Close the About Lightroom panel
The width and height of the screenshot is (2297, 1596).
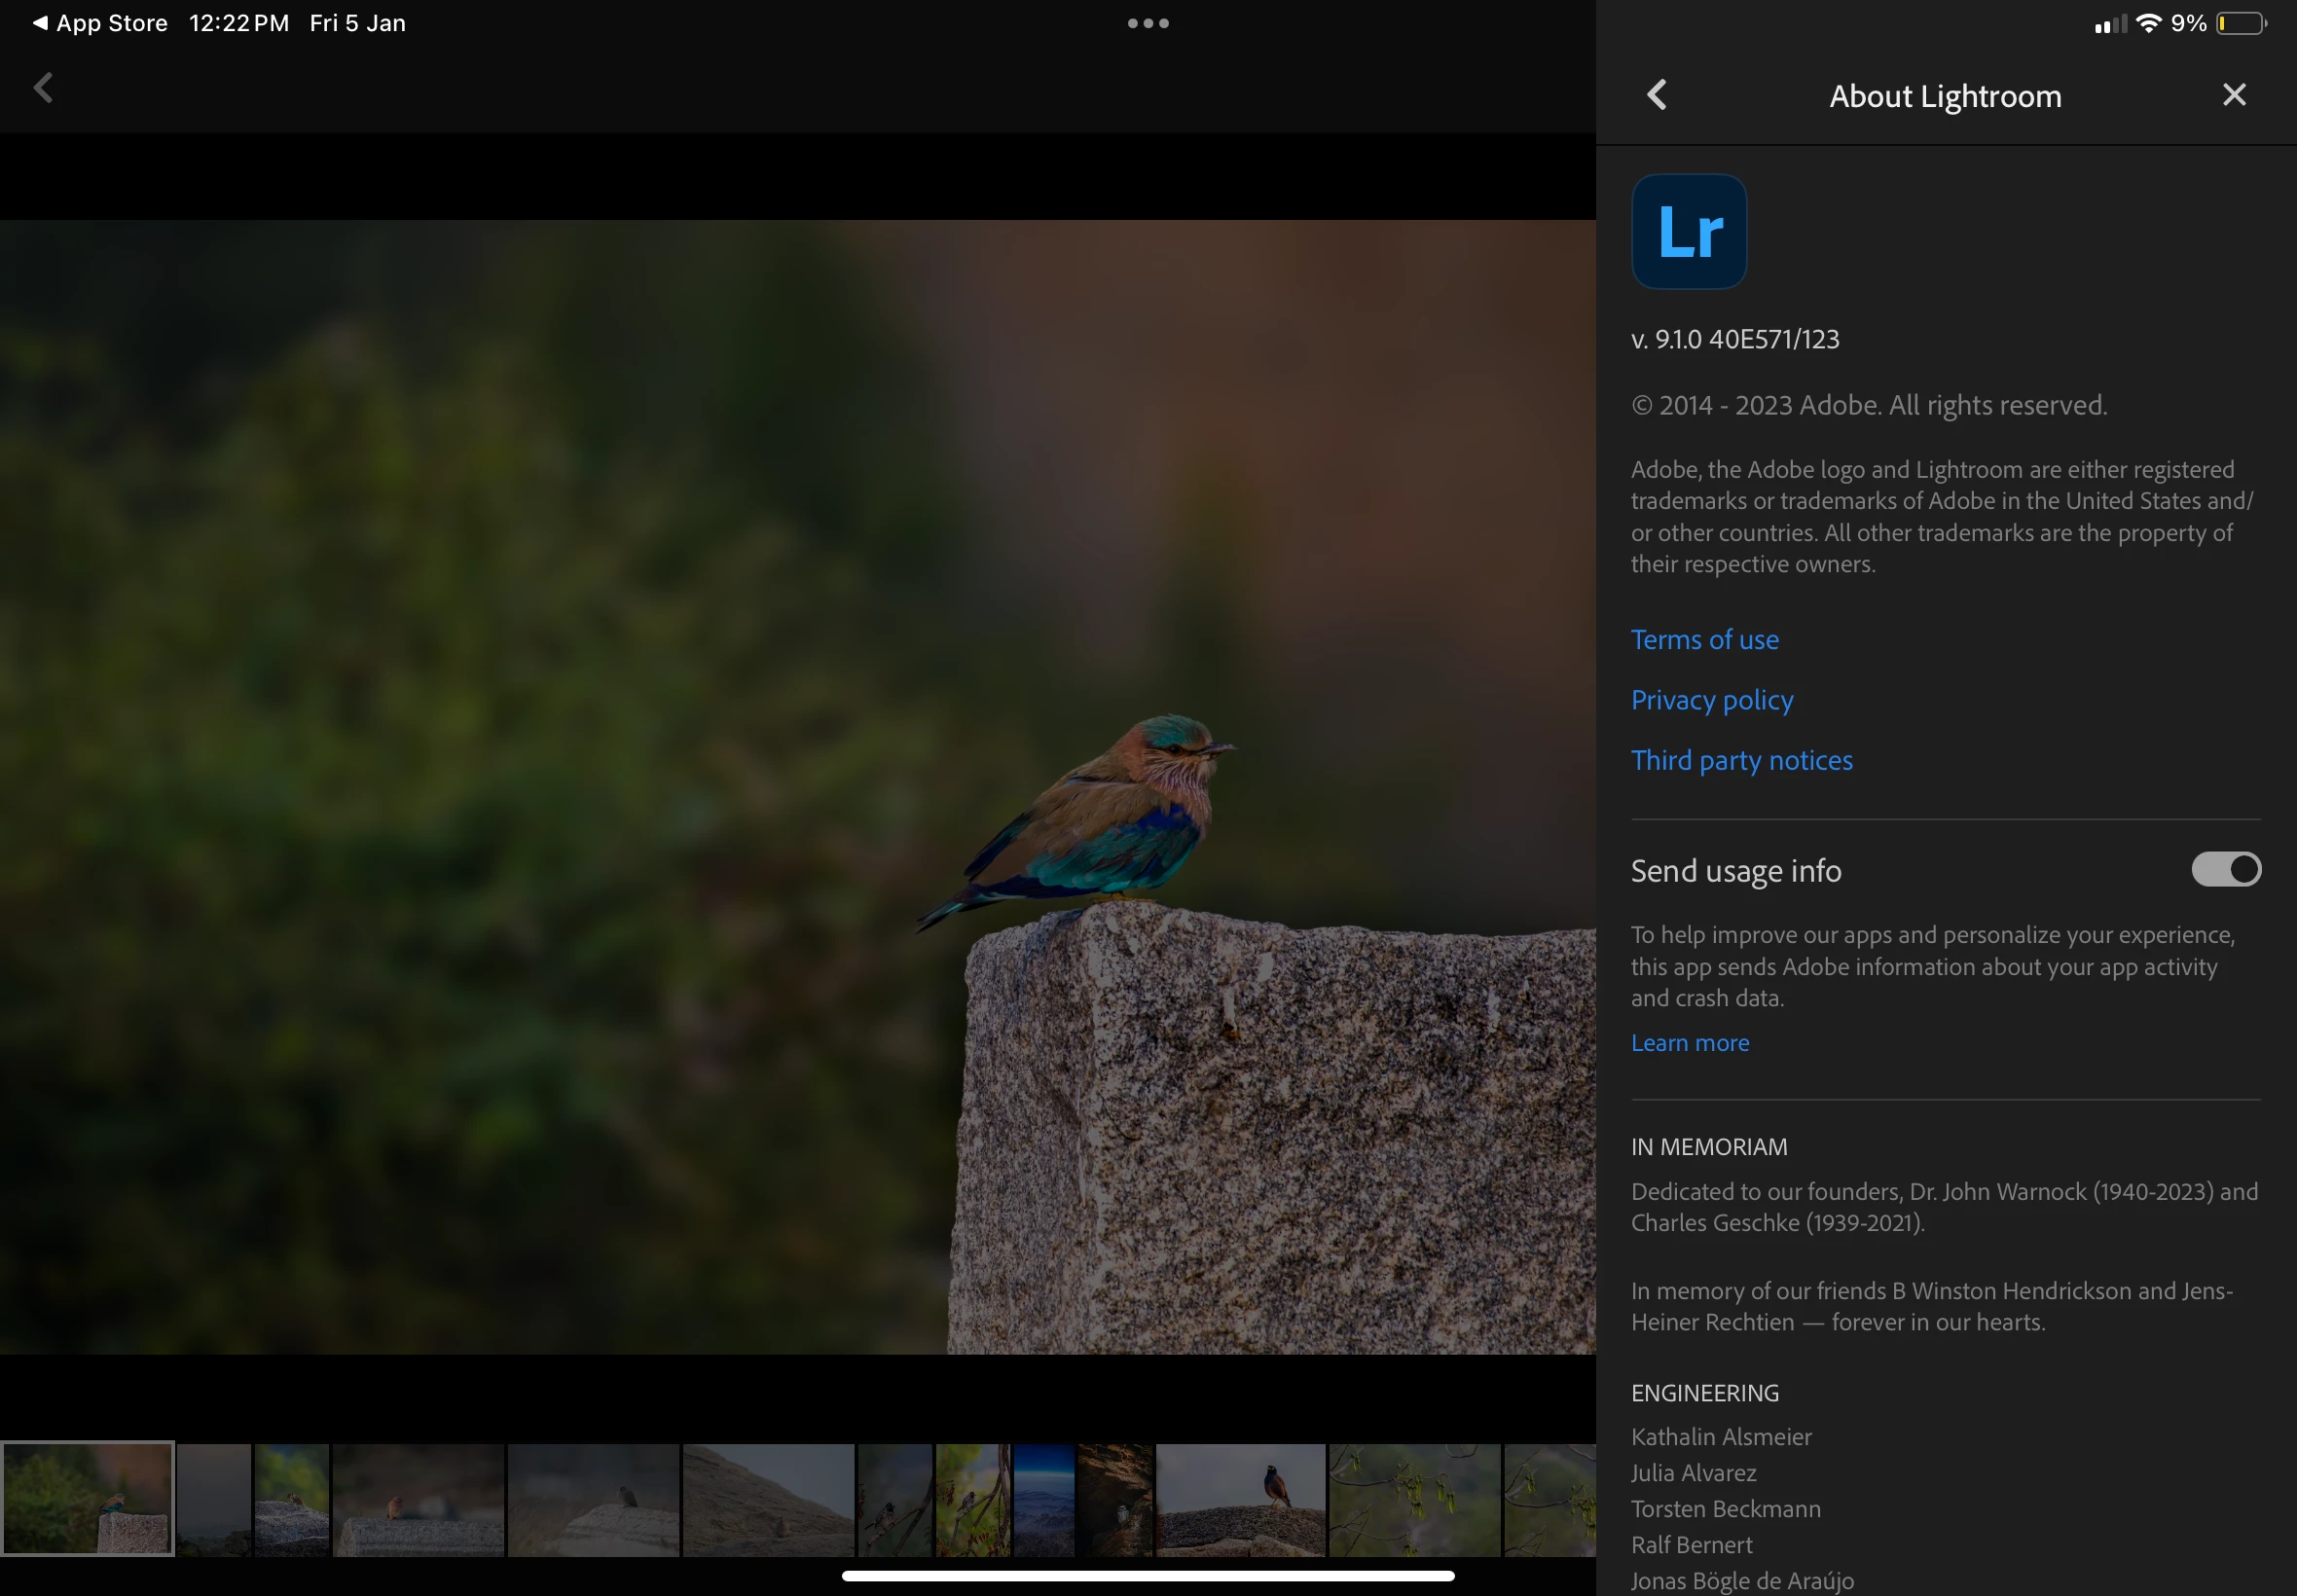(2233, 95)
